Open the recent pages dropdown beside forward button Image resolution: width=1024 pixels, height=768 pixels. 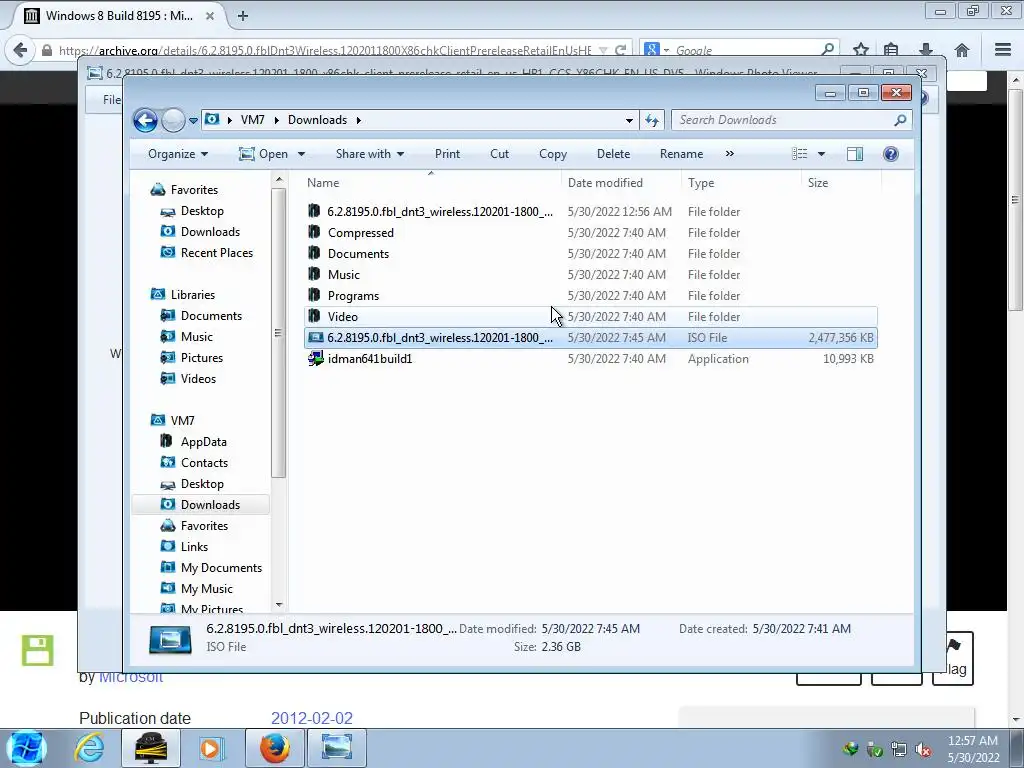tap(193, 121)
